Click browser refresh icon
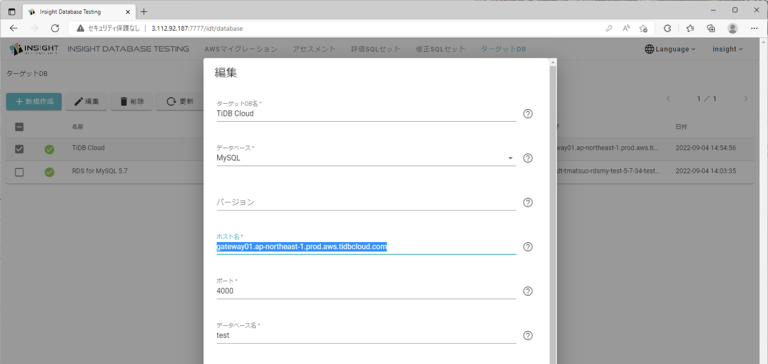The height and width of the screenshot is (364, 768). point(55,28)
